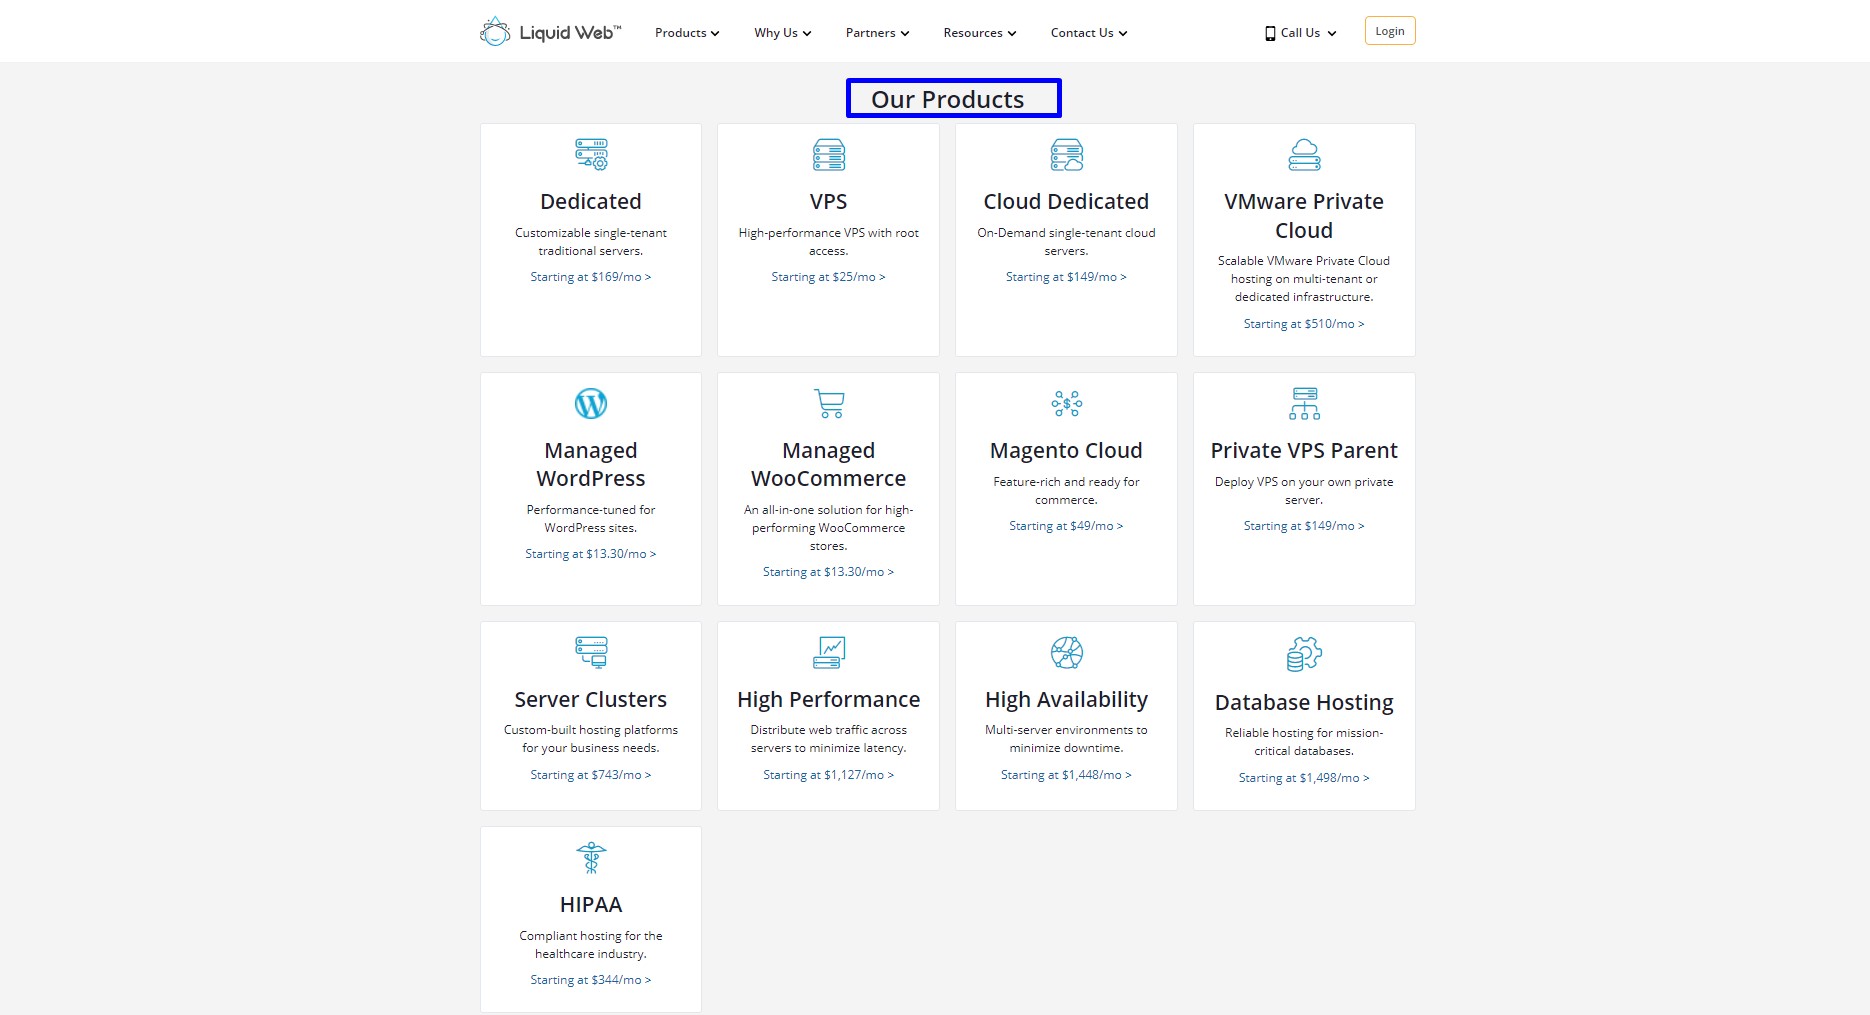Click the Magento Cloud icon
The height and width of the screenshot is (1015, 1870).
(x=1066, y=403)
